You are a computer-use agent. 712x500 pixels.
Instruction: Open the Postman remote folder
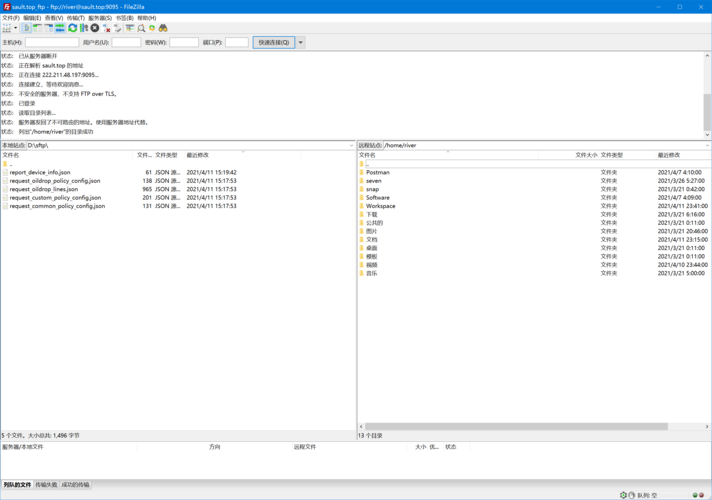tap(377, 172)
